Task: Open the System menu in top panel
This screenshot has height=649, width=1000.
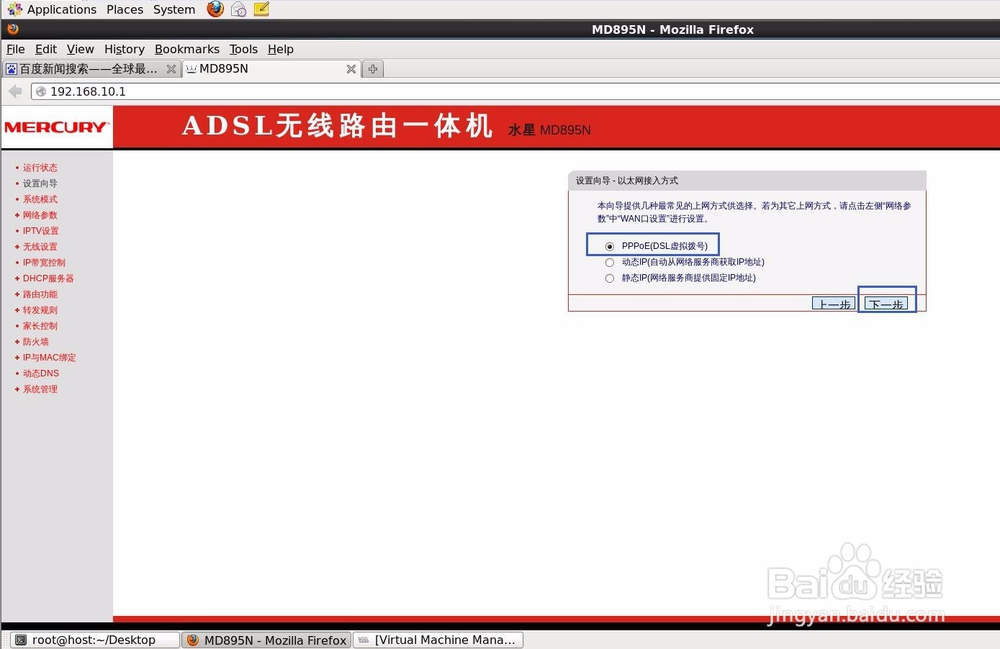Action: tap(173, 10)
